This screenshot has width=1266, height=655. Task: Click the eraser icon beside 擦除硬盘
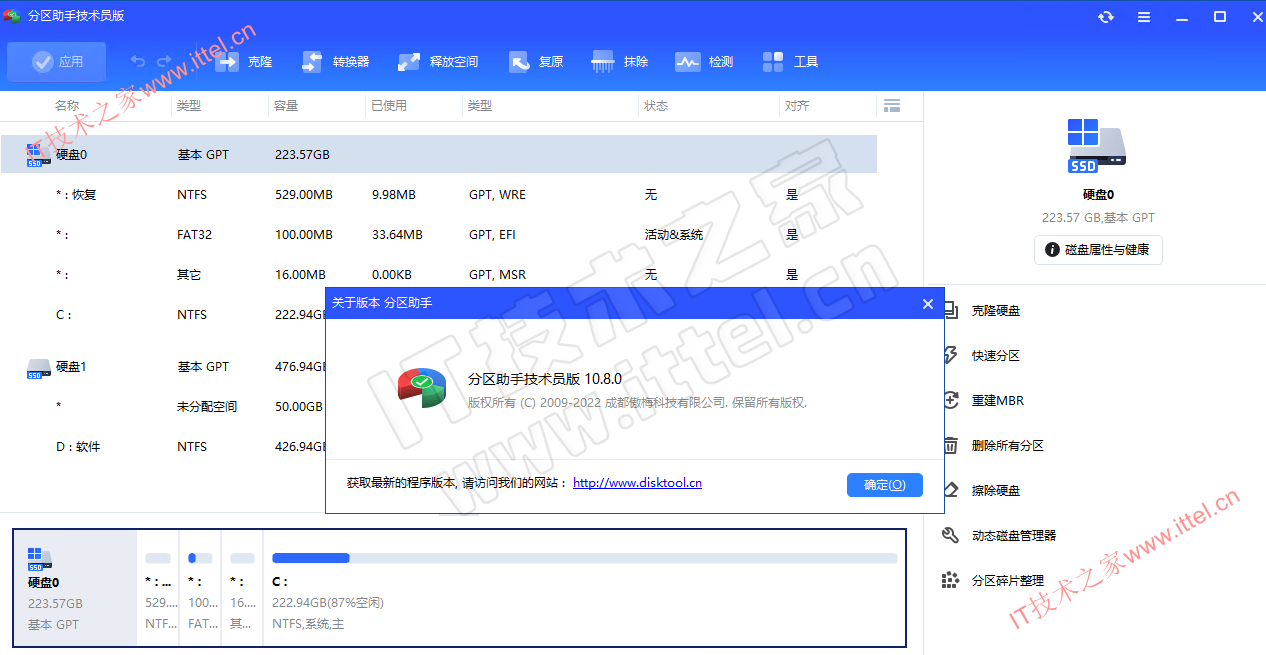(x=951, y=490)
